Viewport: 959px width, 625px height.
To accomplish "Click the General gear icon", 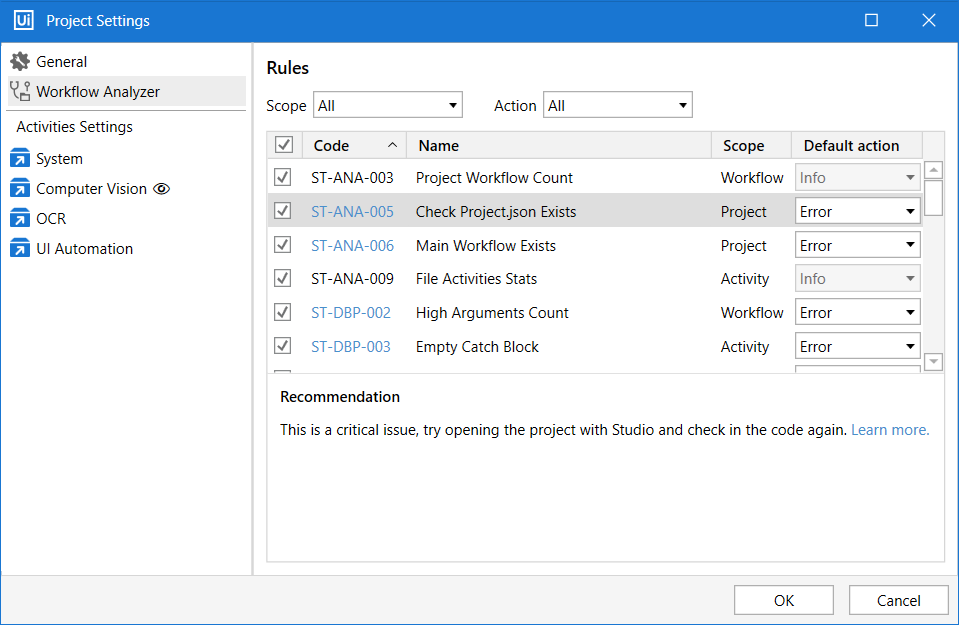I will click(x=20, y=62).
